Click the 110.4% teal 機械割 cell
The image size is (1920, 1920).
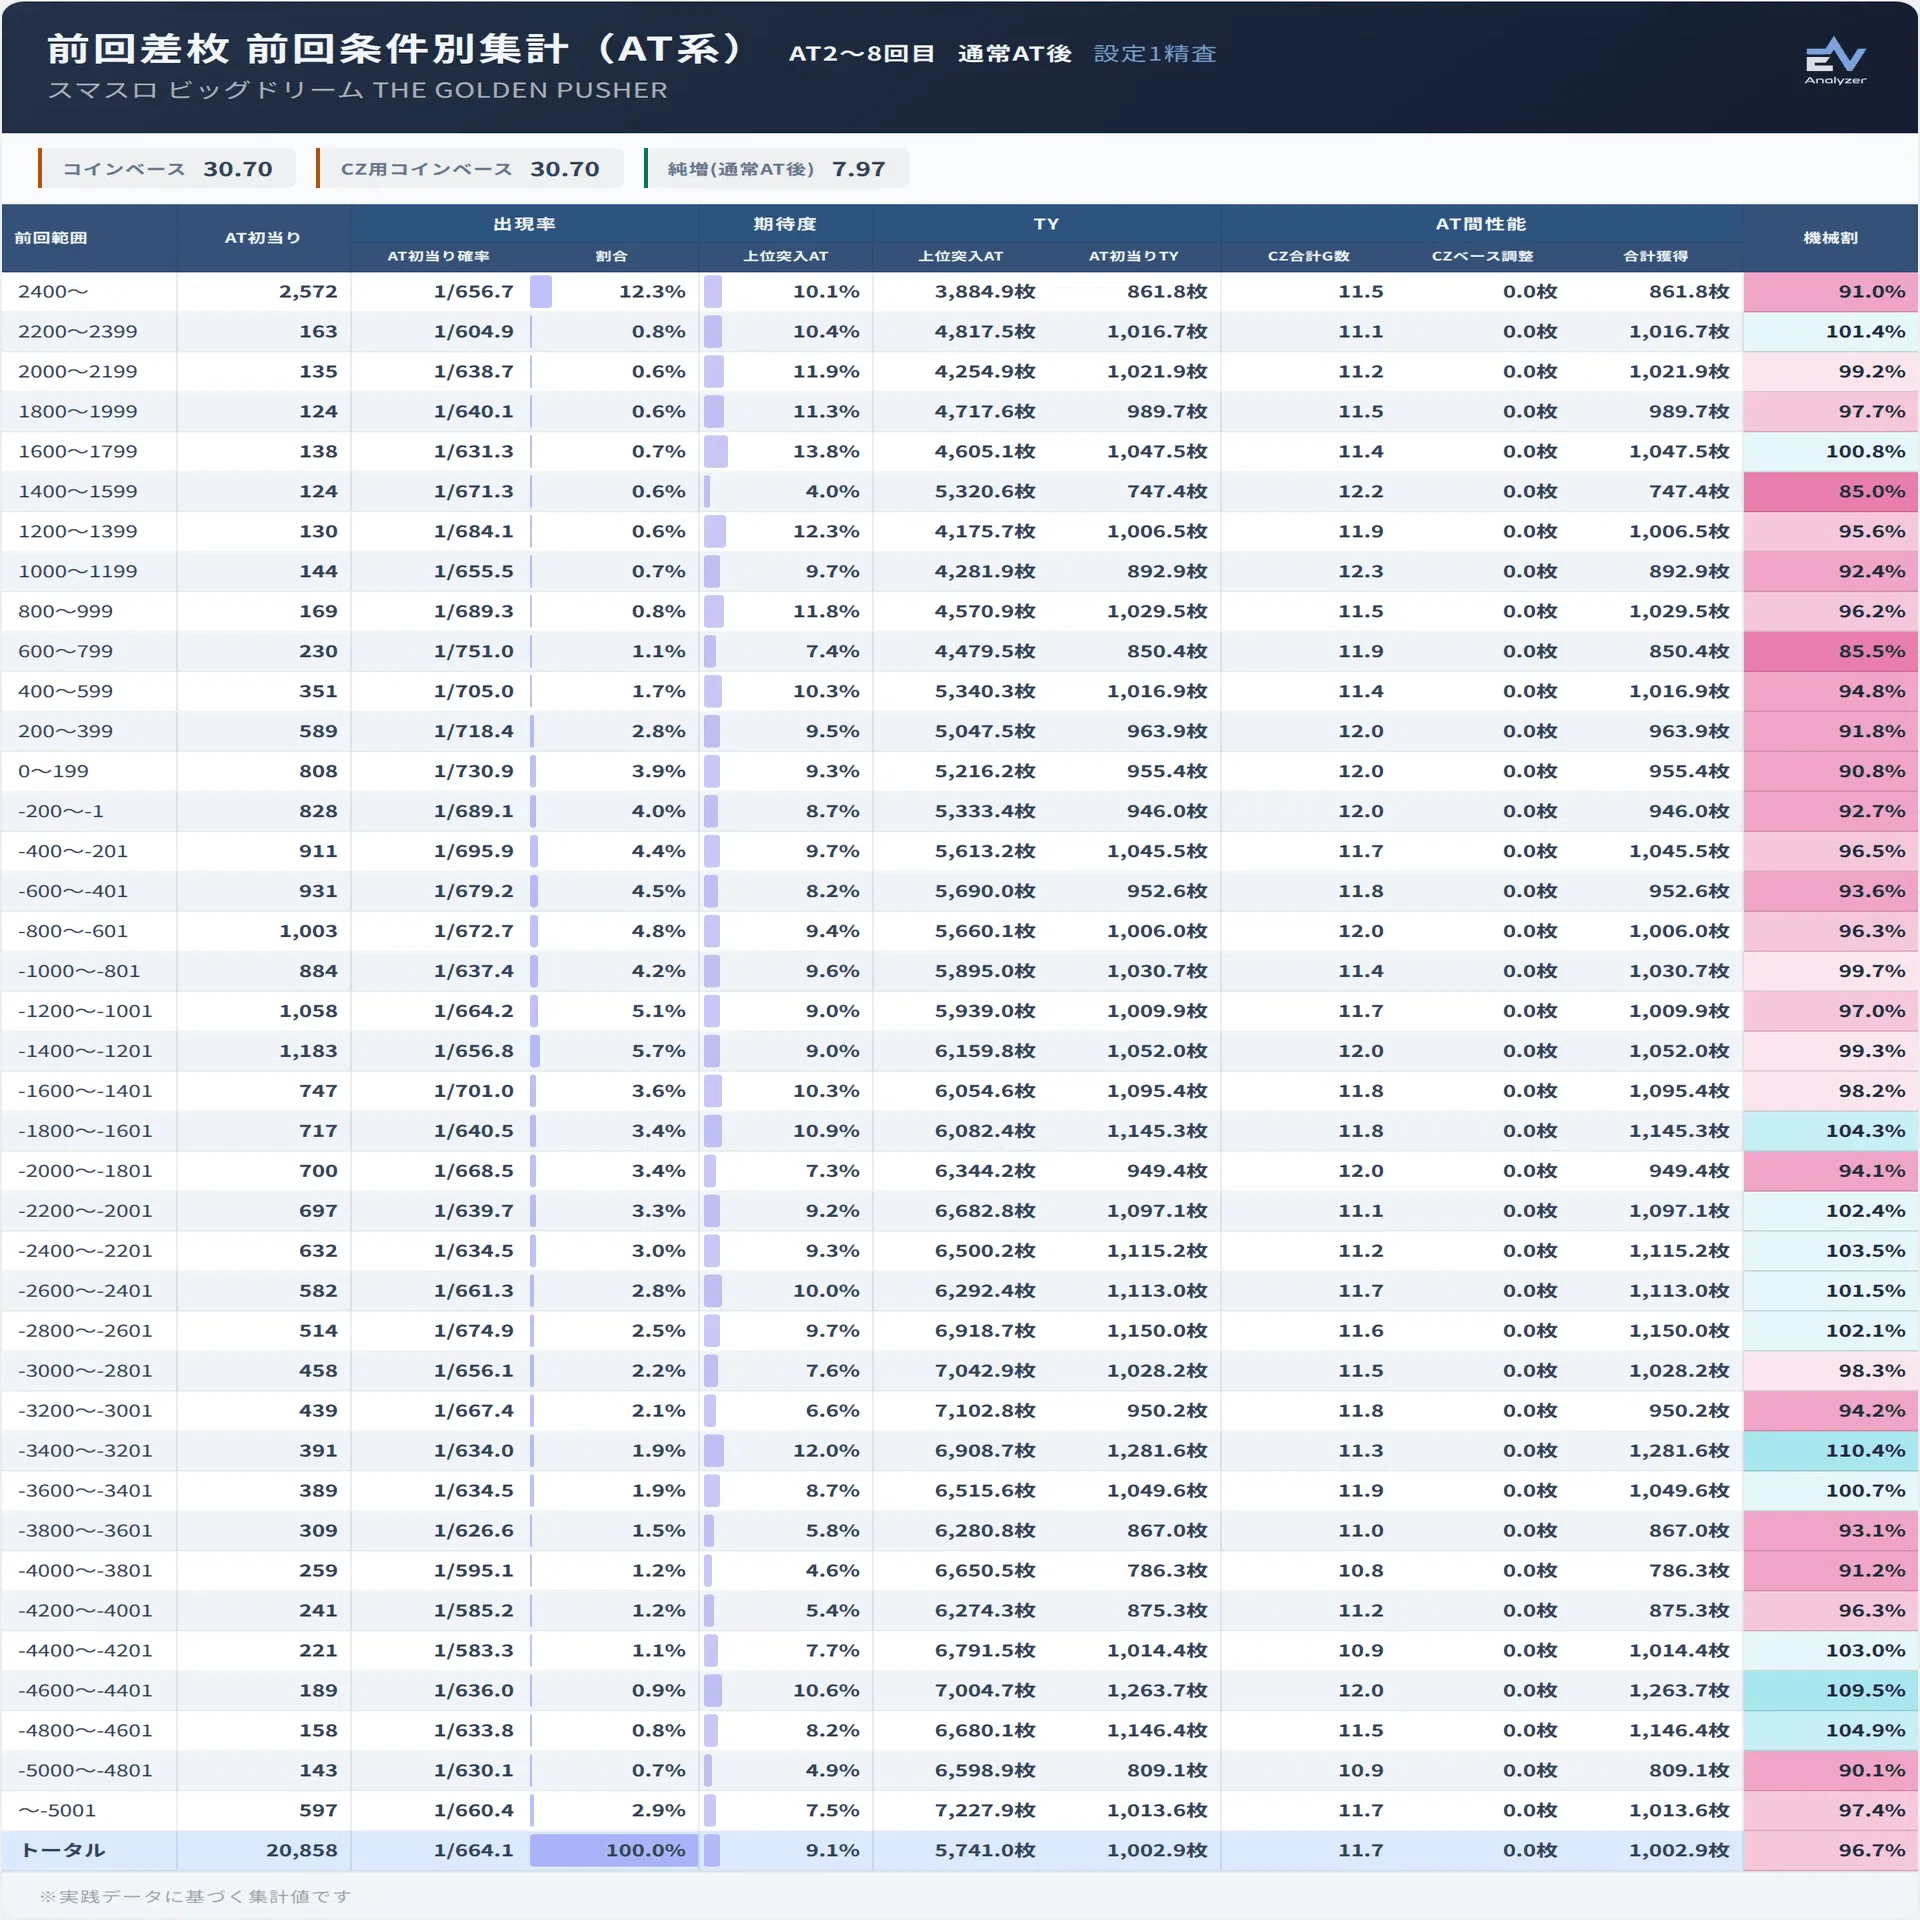click(x=1830, y=1451)
